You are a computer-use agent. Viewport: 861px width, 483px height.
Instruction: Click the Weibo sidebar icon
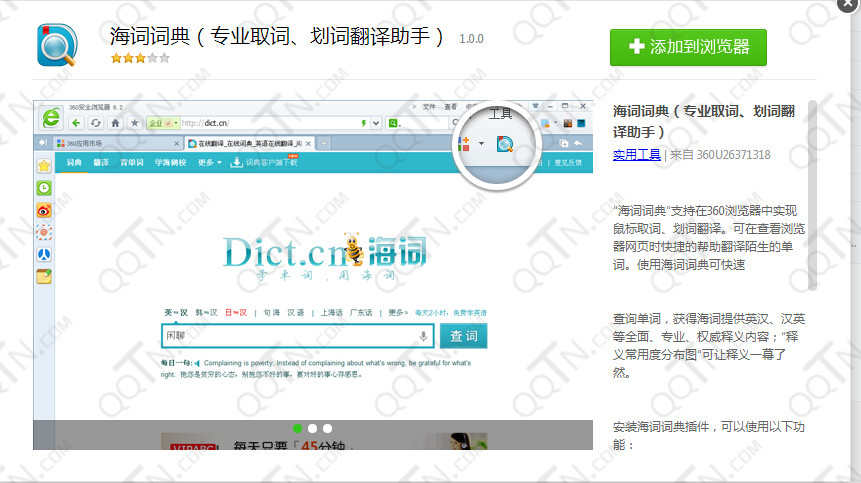click(x=44, y=210)
